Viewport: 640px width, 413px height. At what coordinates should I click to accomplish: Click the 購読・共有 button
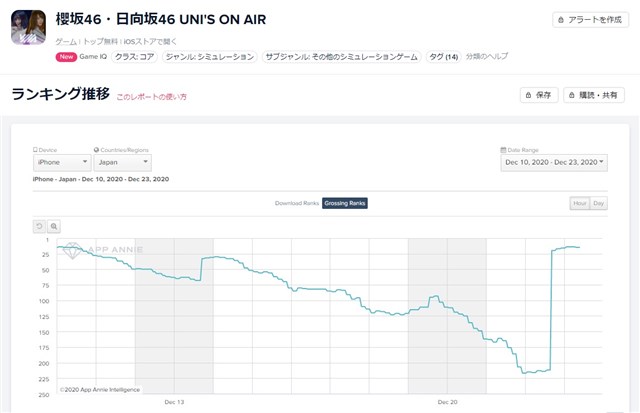[x=593, y=95]
